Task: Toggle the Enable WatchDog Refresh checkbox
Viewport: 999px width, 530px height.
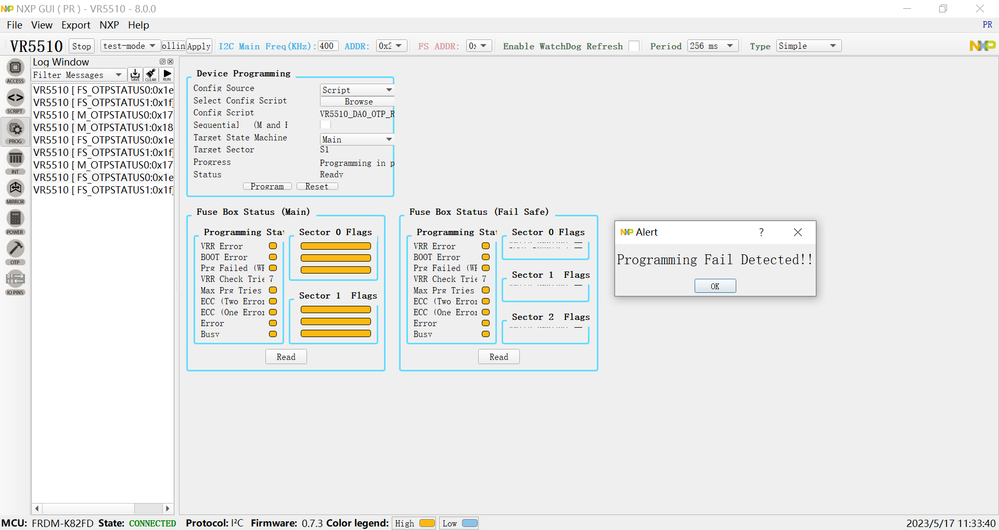Action: click(x=634, y=46)
